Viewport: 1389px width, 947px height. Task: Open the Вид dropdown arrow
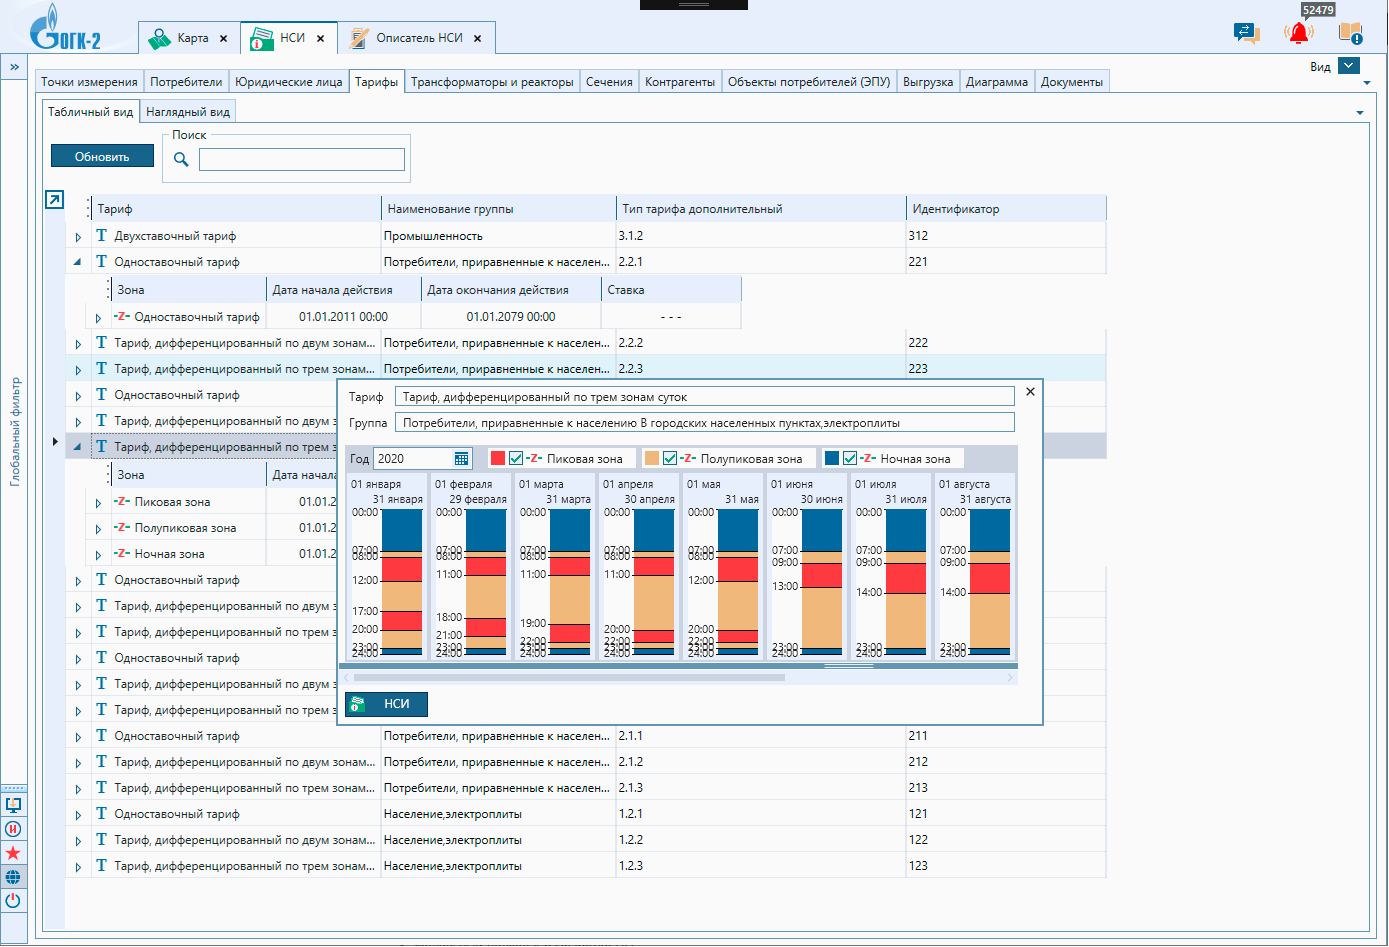click(1349, 66)
